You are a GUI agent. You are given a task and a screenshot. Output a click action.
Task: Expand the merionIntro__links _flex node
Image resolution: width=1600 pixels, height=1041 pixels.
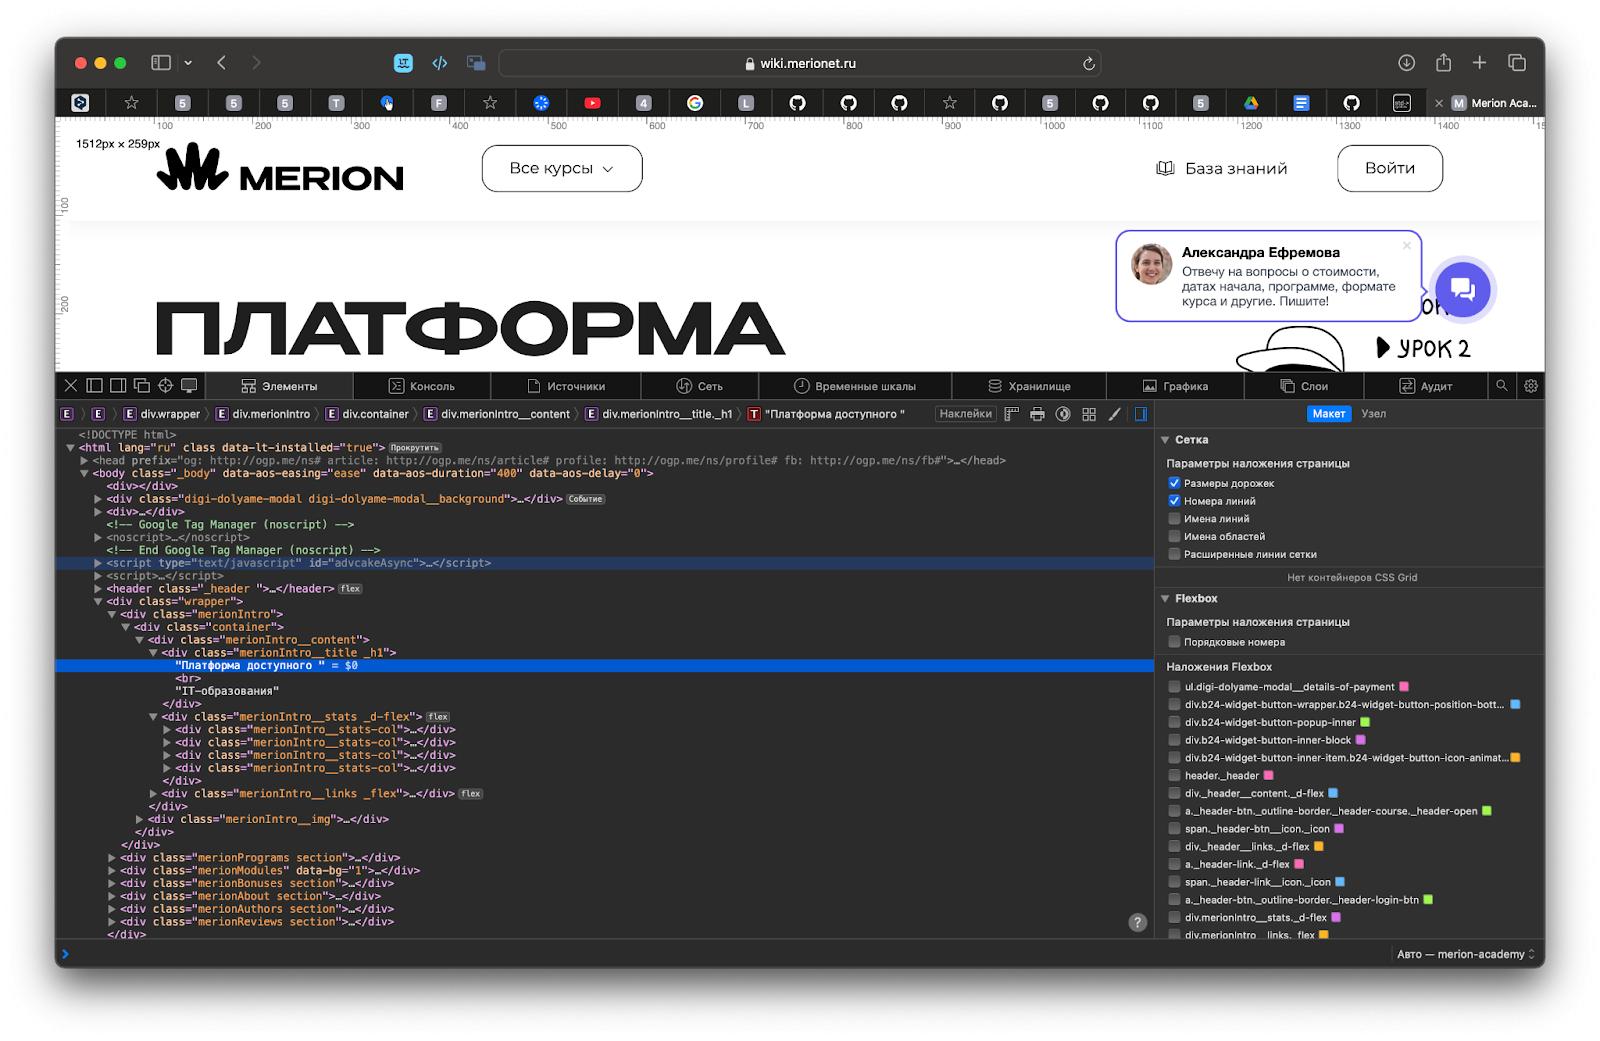pyautogui.click(x=153, y=794)
